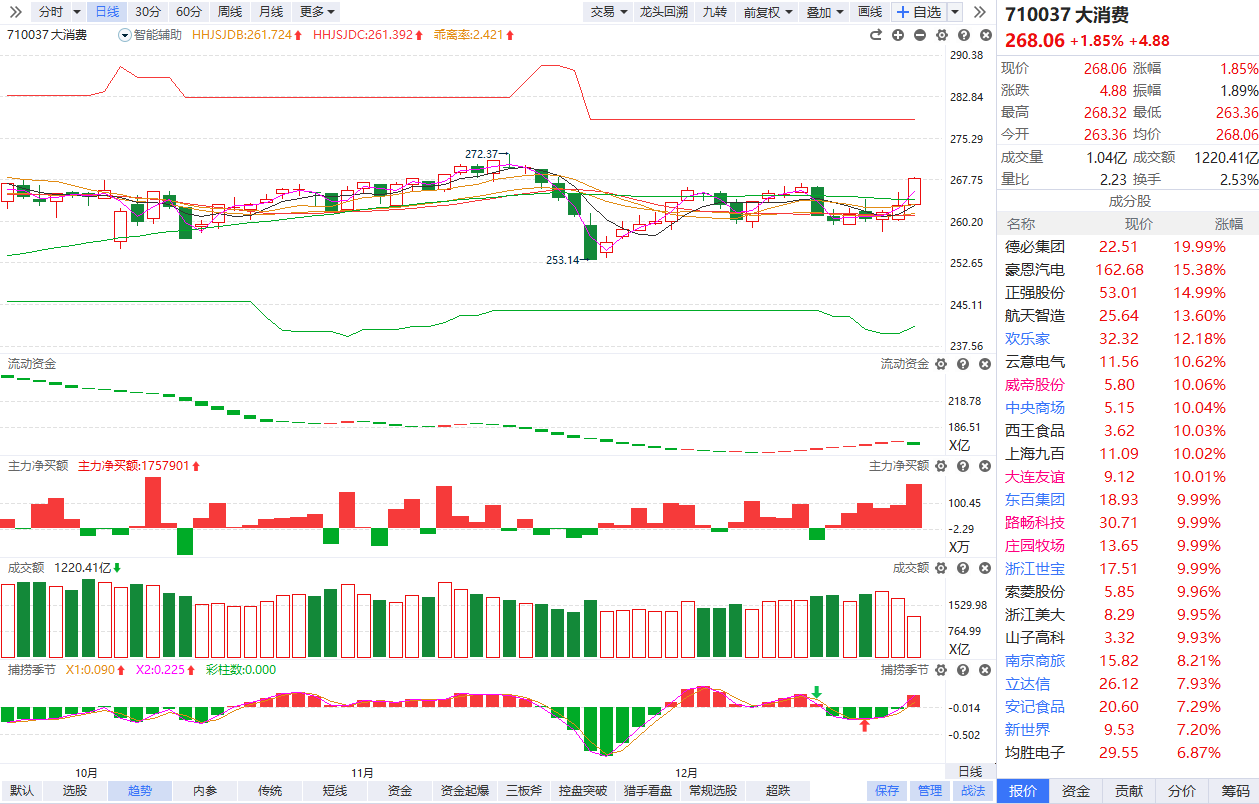The height and width of the screenshot is (804, 1259).
Task: Toggle the 智能辅助 option
Action: (x=151, y=35)
